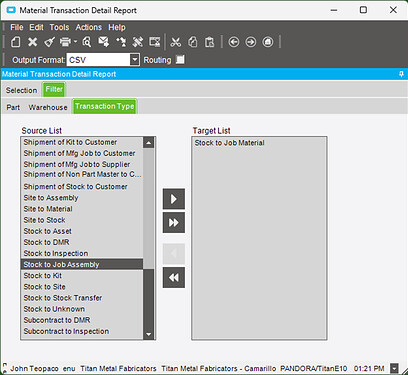408x375 pixels.
Task: Open the Actions menu
Action: pyautogui.click(x=88, y=27)
